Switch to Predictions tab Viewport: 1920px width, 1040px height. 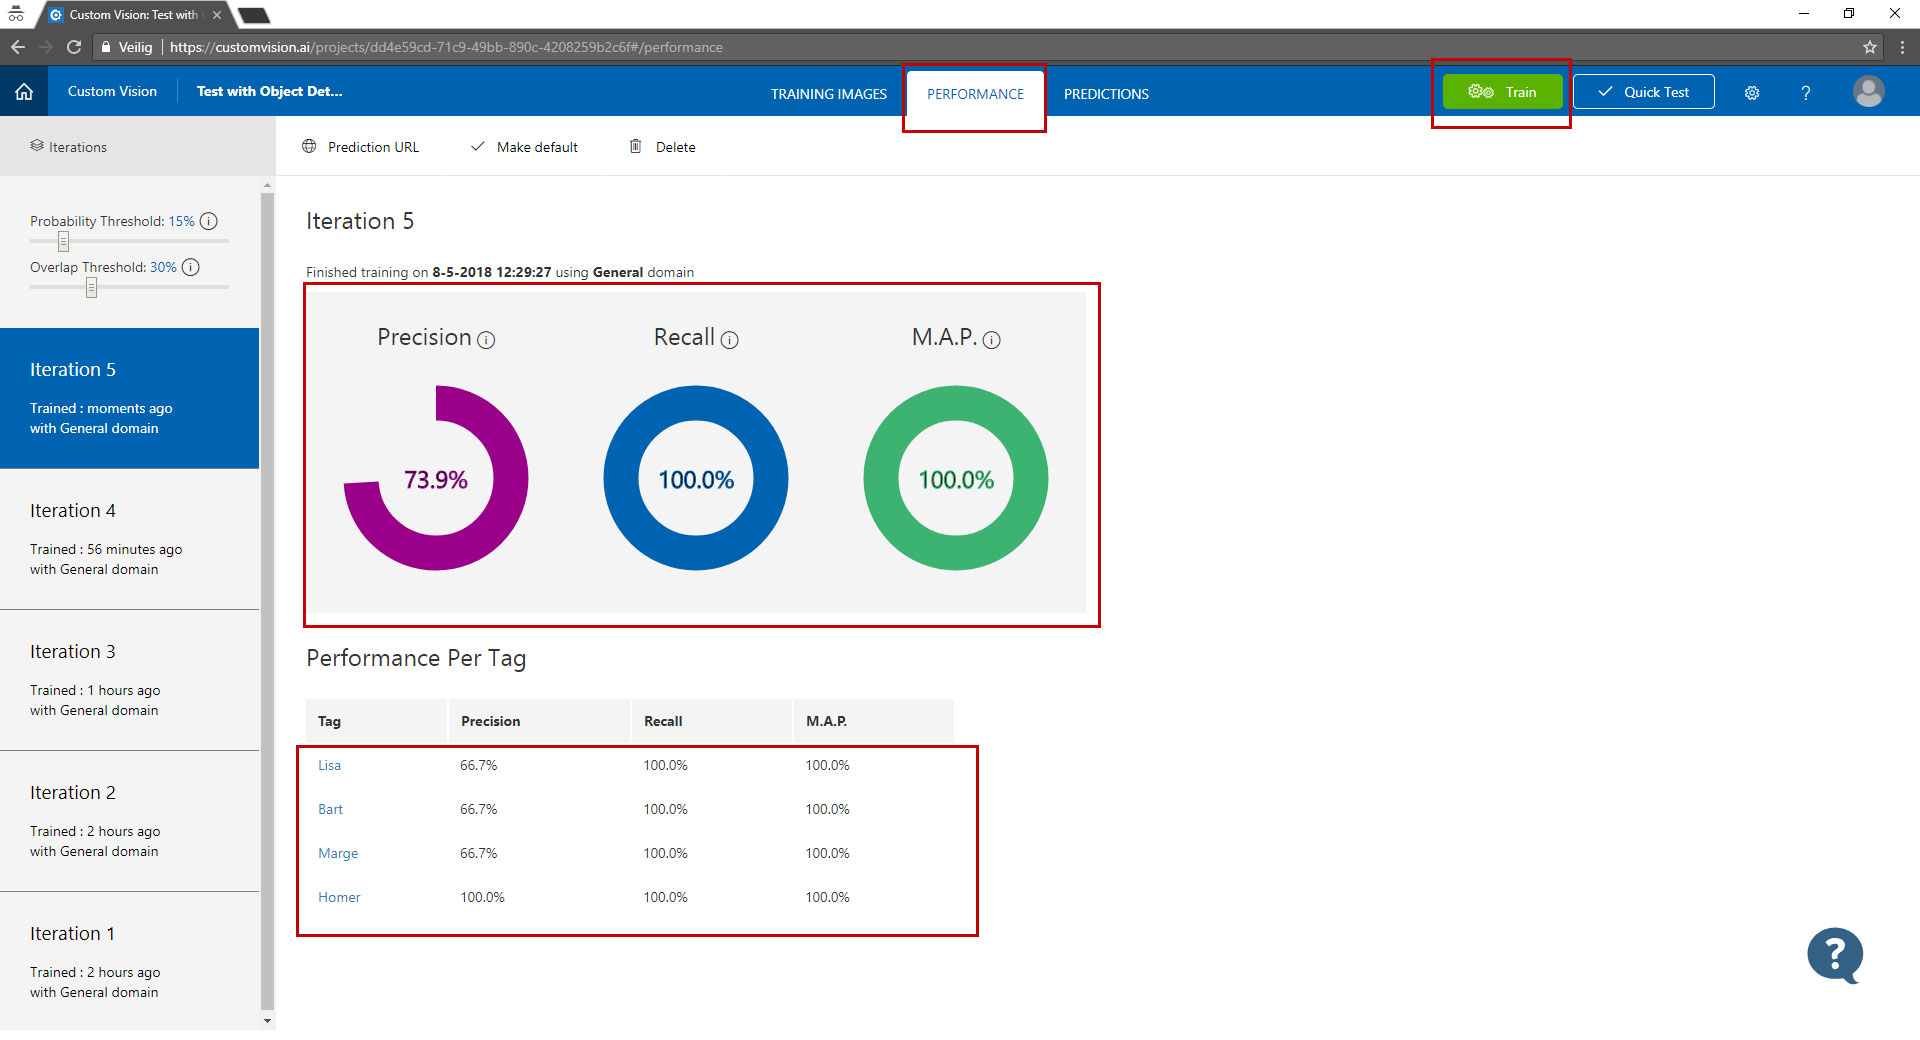pyautogui.click(x=1106, y=94)
